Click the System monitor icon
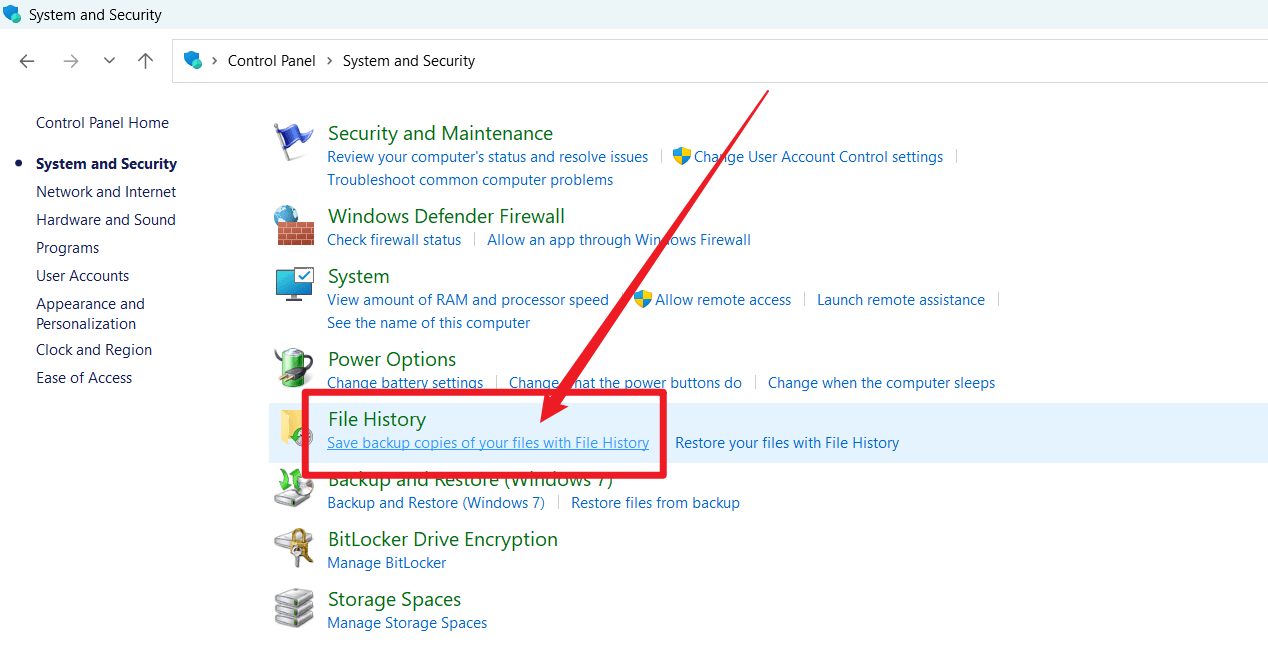 click(295, 285)
